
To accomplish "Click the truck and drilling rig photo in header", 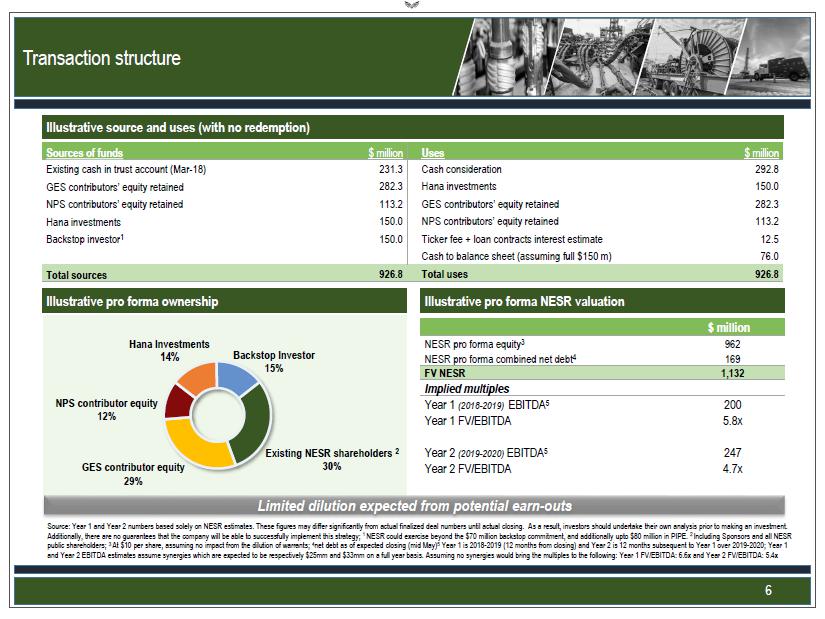I will 769,57.
